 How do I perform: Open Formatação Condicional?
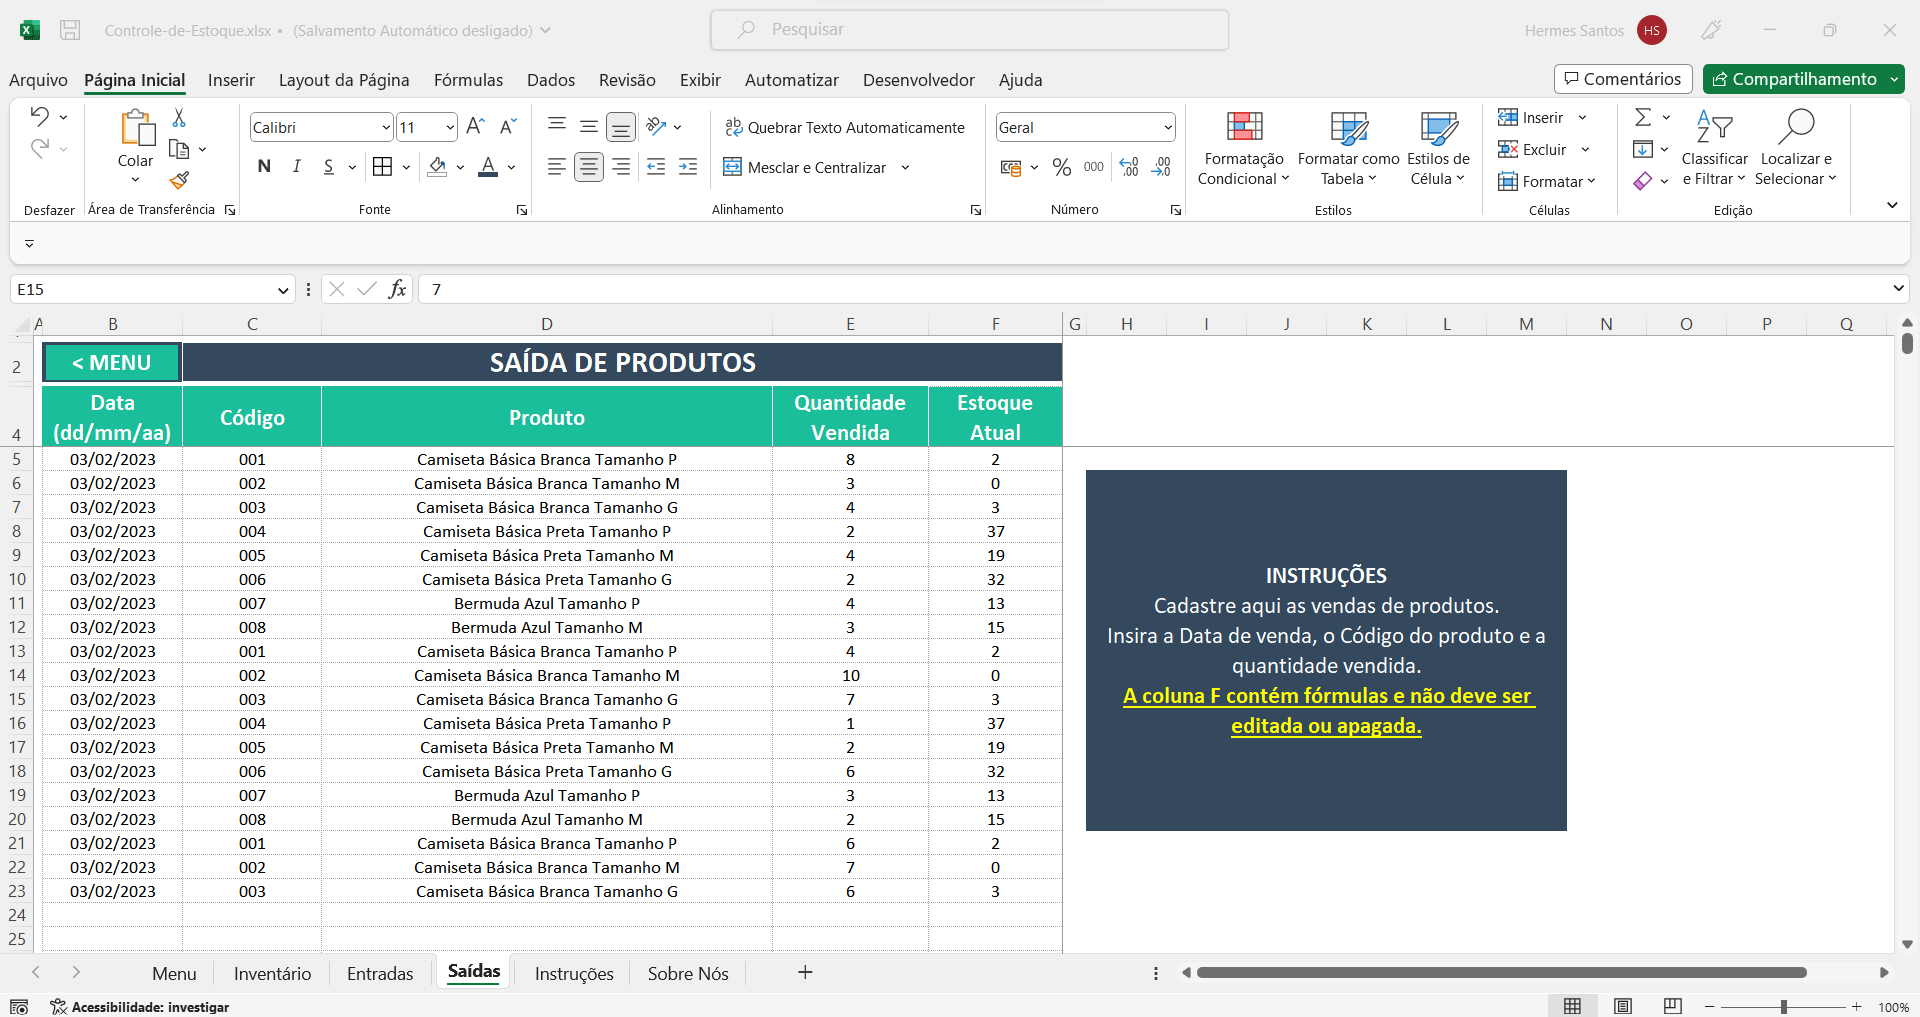1244,148
